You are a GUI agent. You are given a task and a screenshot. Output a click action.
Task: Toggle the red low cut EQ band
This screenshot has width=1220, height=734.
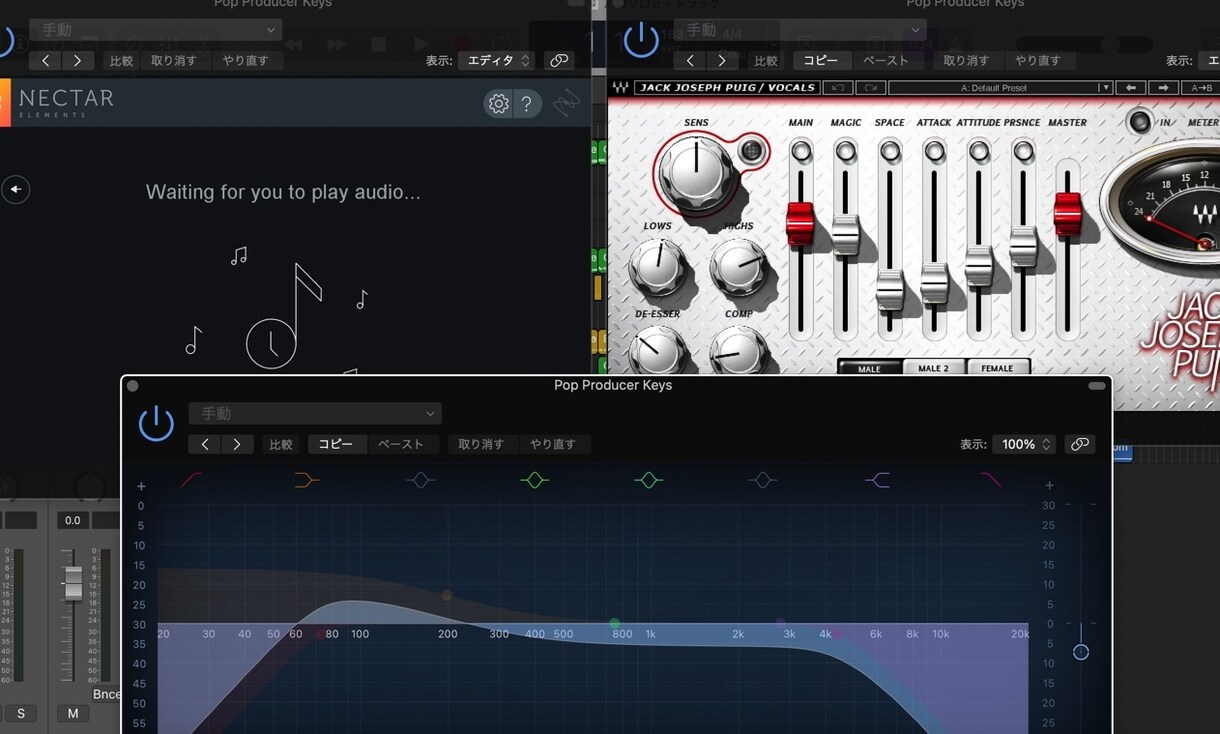(x=191, y=480)
